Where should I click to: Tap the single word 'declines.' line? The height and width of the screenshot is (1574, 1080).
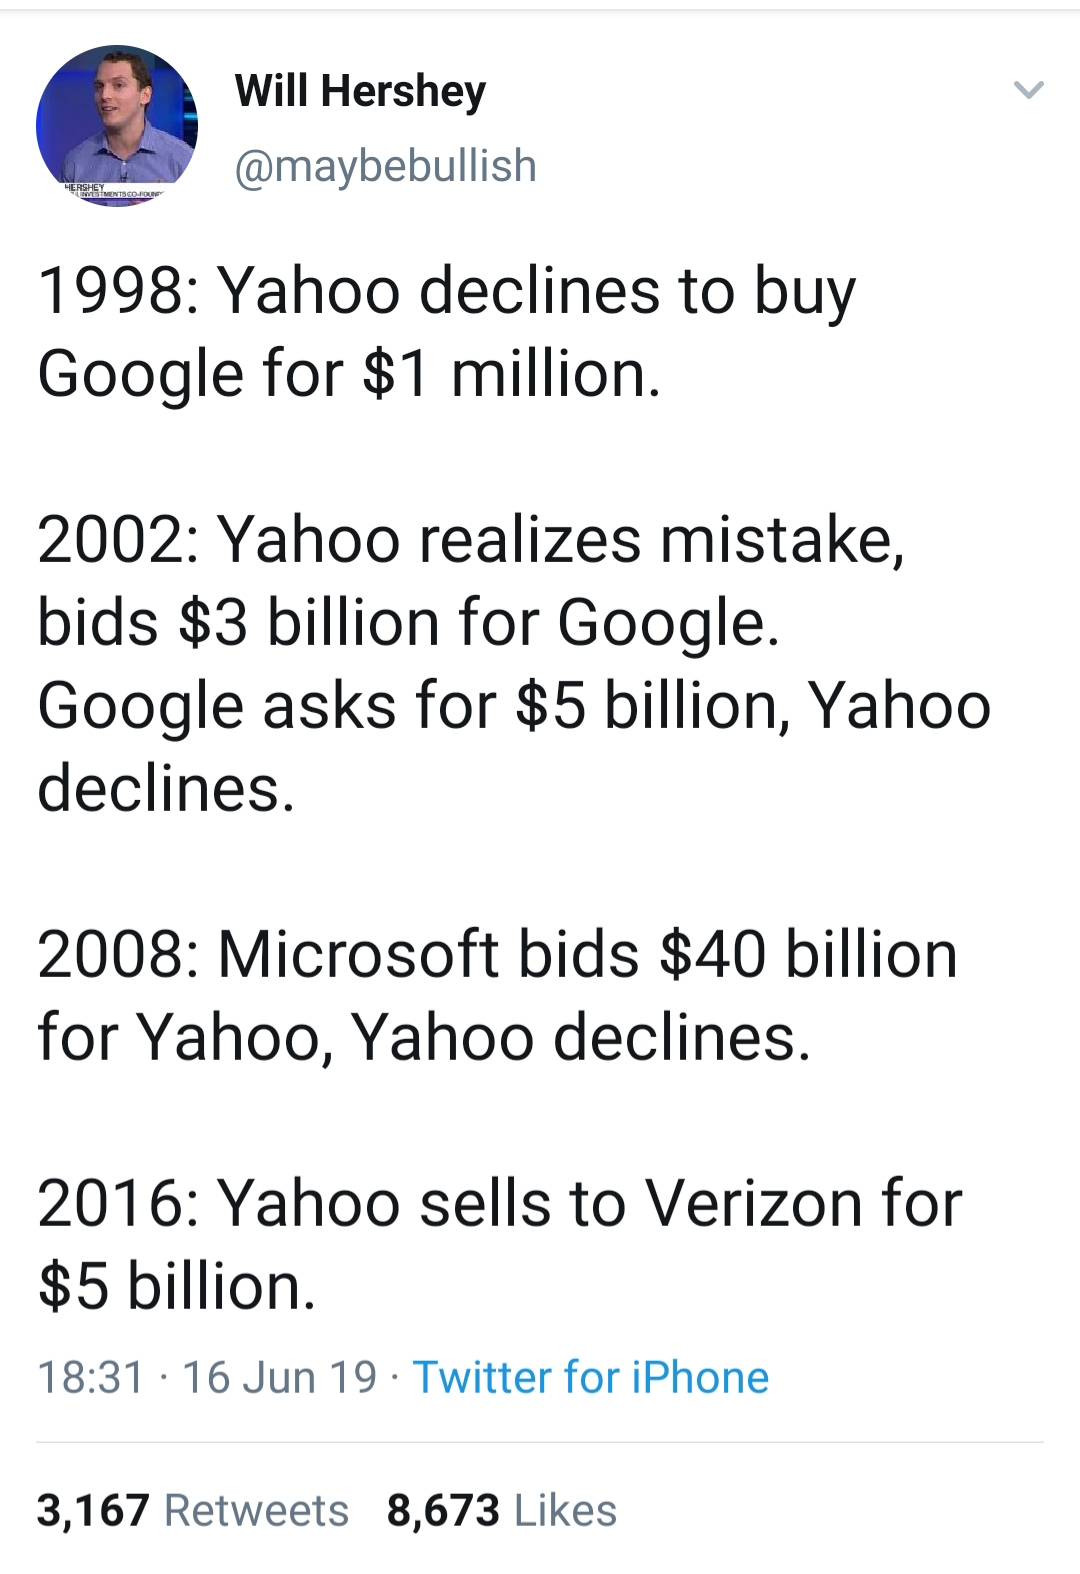pos(166,789)
